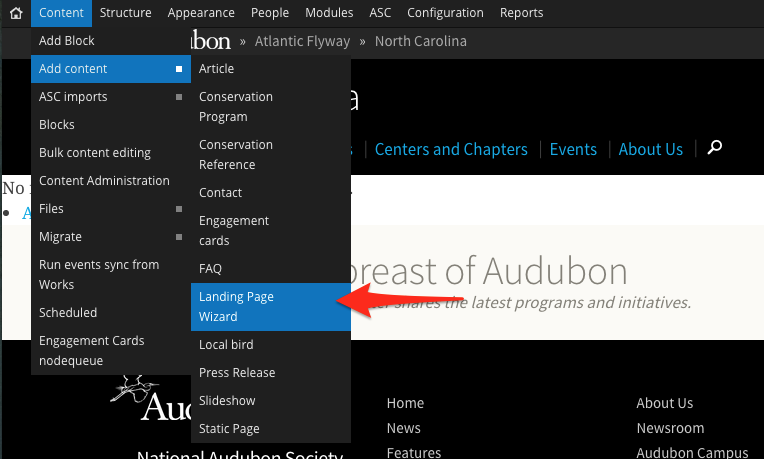Image resolution: width=764 pixels, height=459 pixels.
Task: Select Bulk content editing menu item
Action: point(111,153)
